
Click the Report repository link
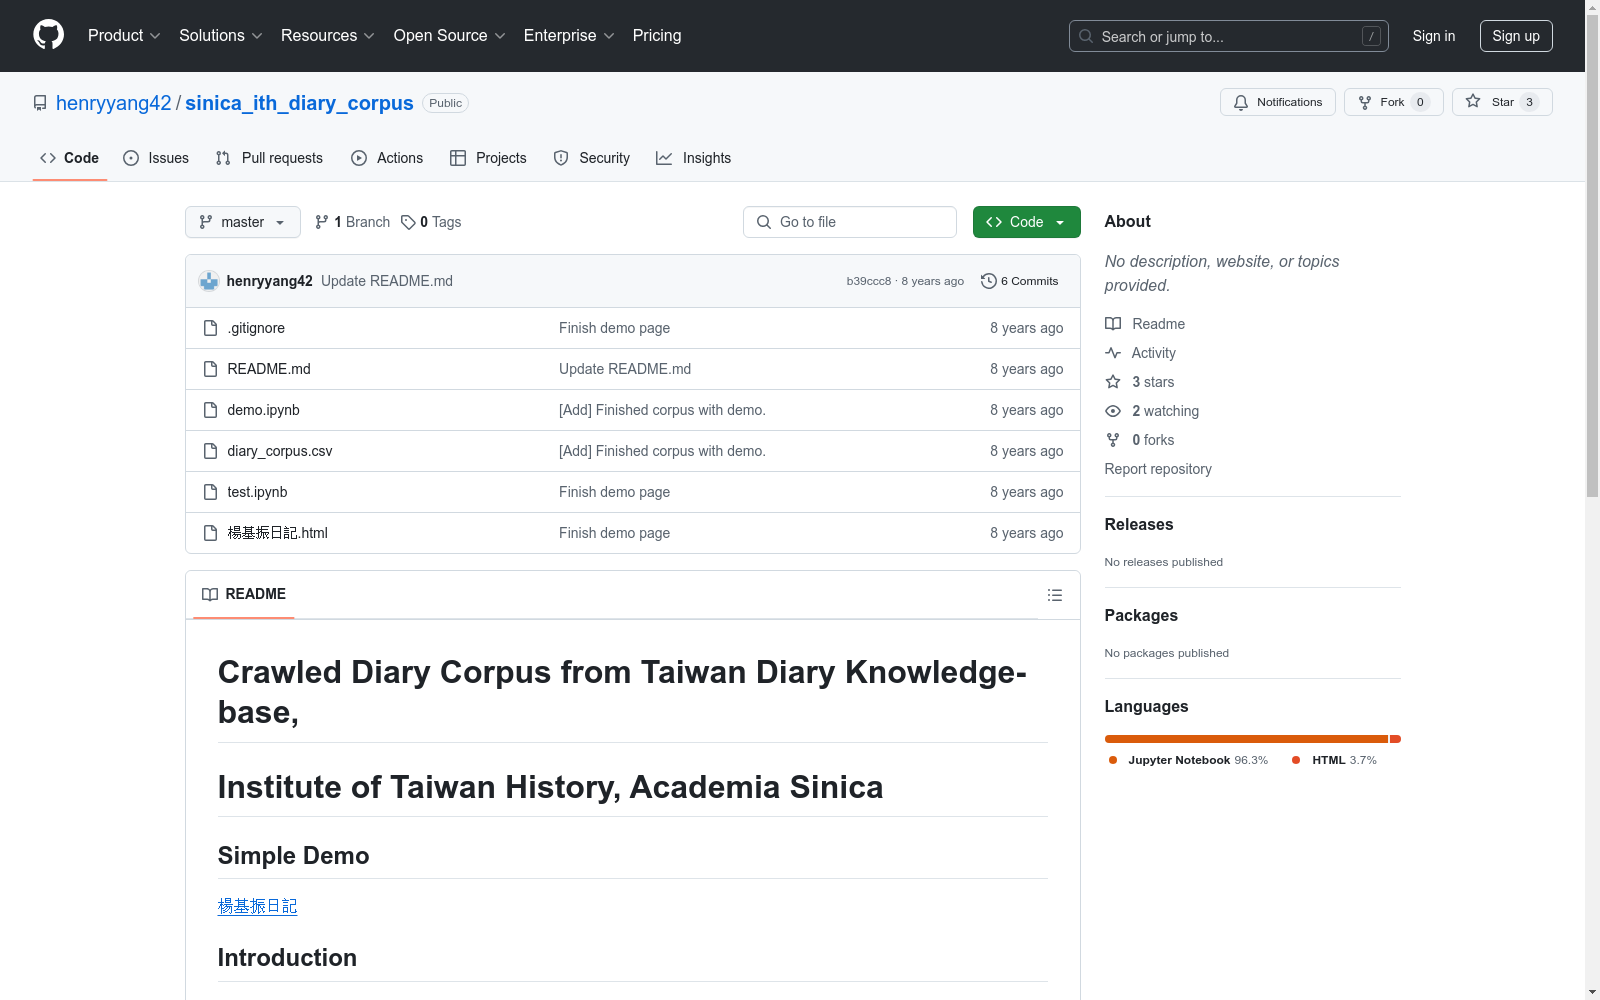[1158, 469]
